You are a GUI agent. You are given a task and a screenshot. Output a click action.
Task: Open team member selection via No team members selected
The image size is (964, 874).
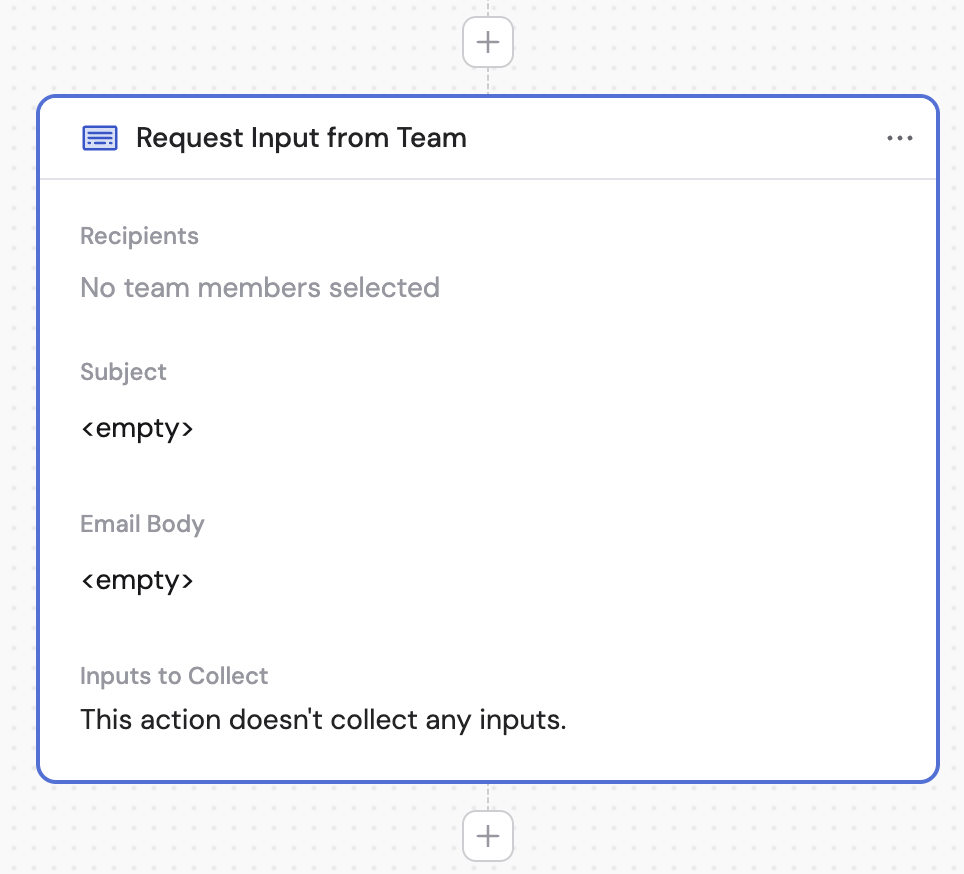259,287
